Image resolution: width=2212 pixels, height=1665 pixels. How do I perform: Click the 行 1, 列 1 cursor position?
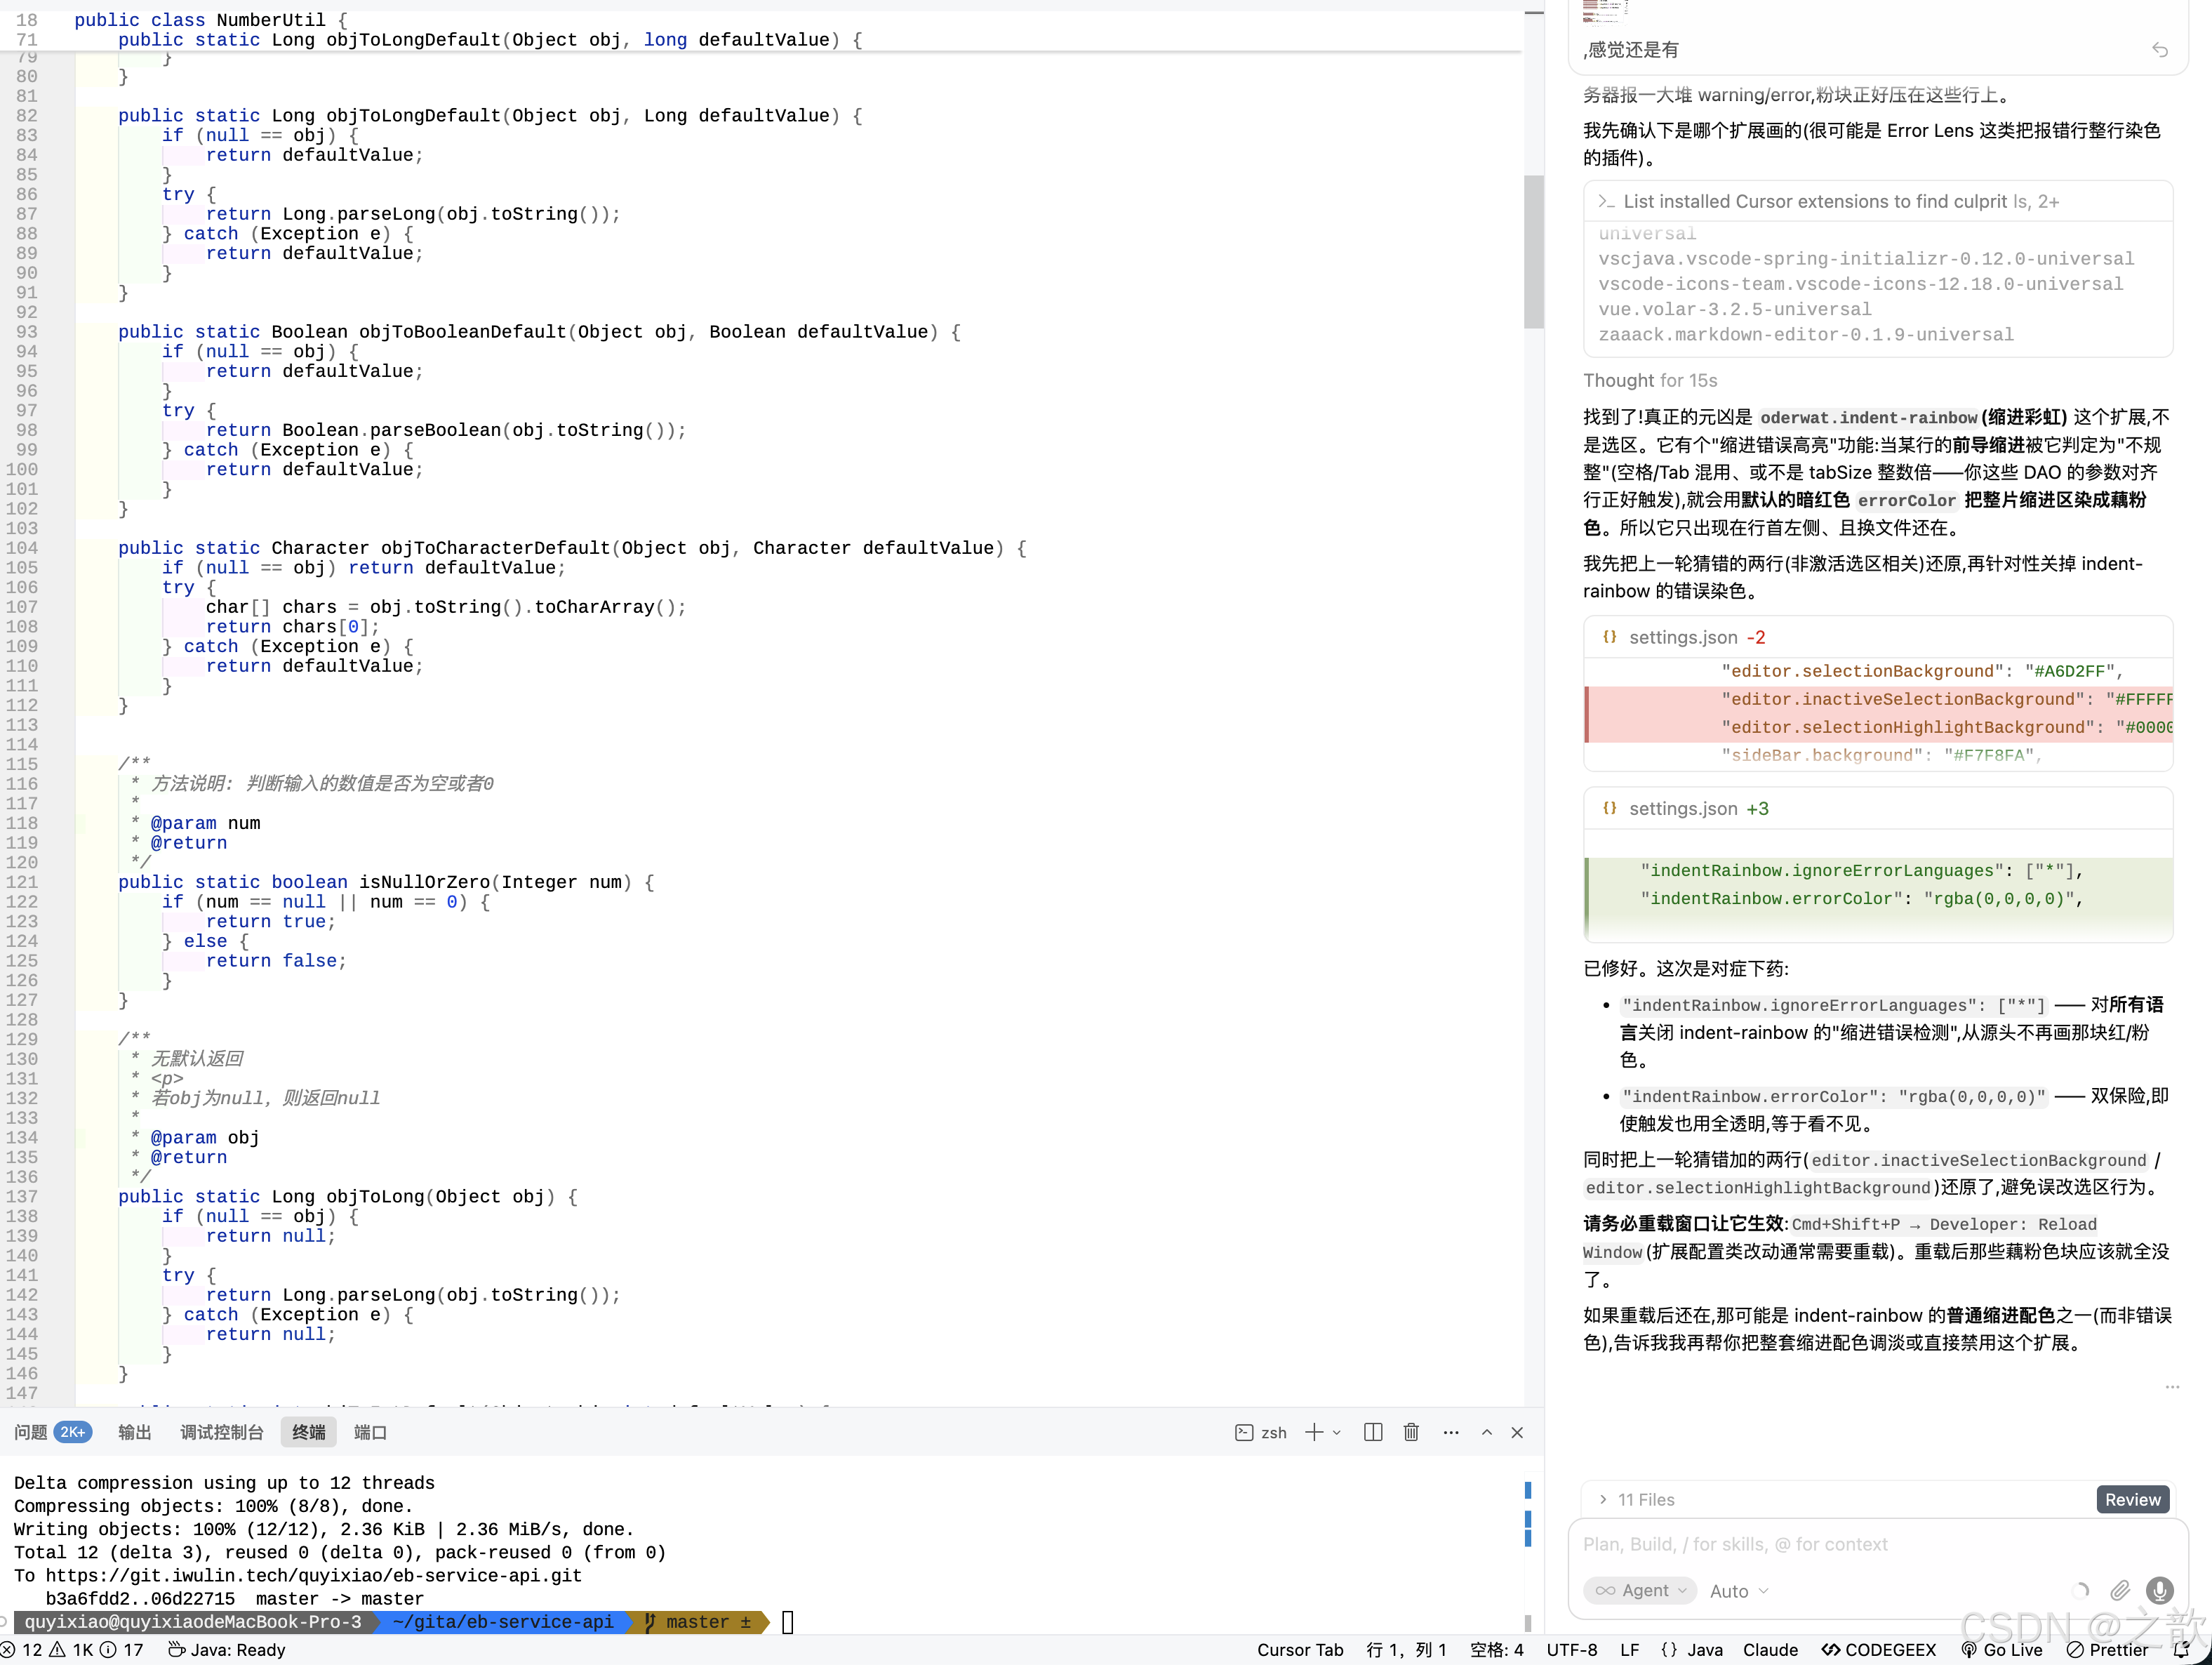coord(1406,1649)
